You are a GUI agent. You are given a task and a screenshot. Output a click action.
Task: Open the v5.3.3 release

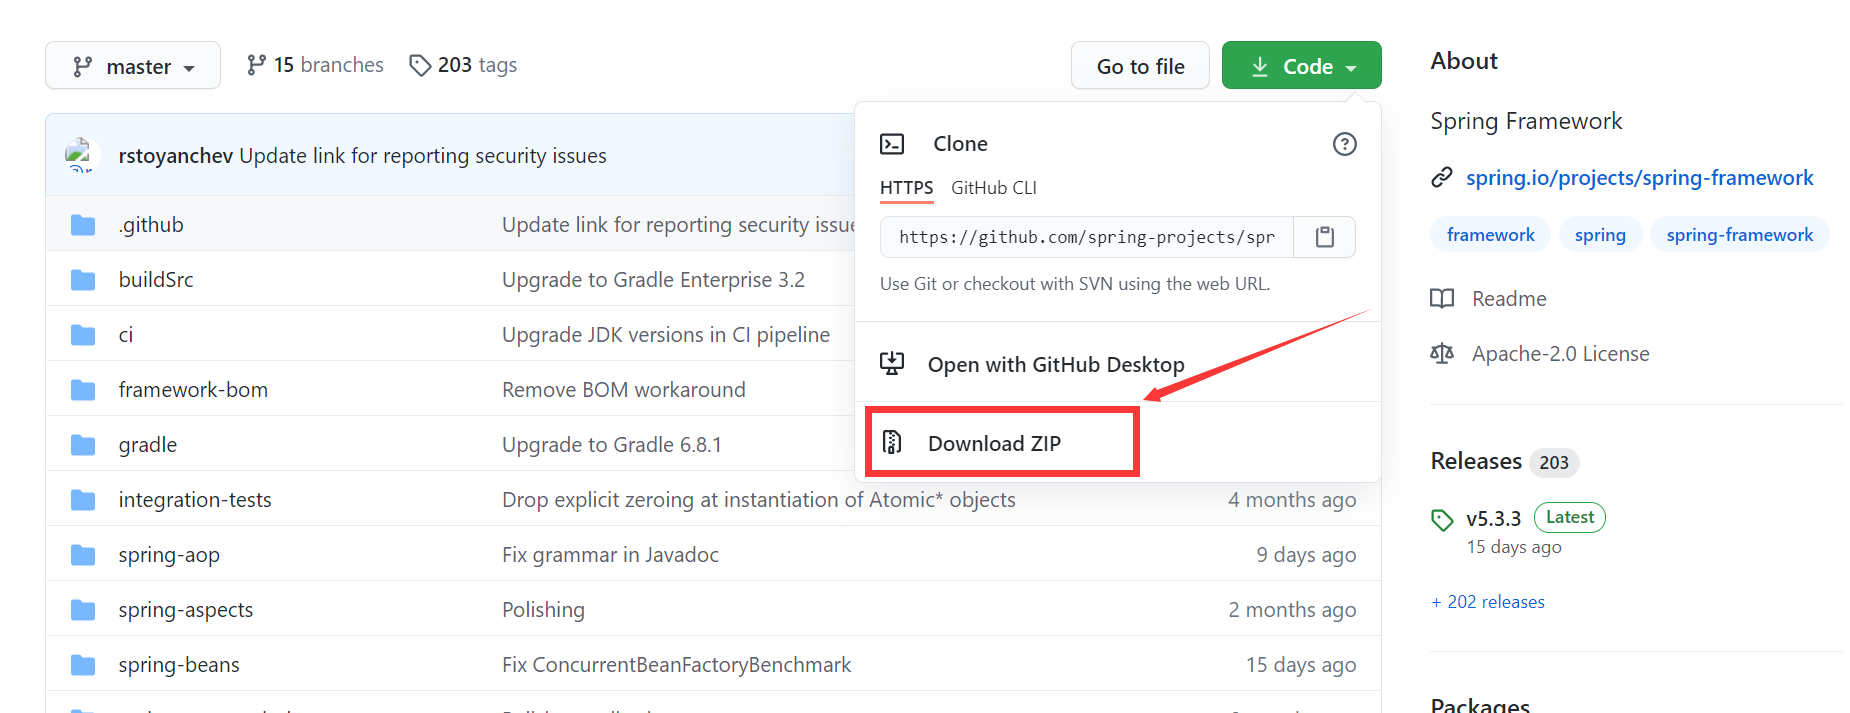[x=1493, y=519]
